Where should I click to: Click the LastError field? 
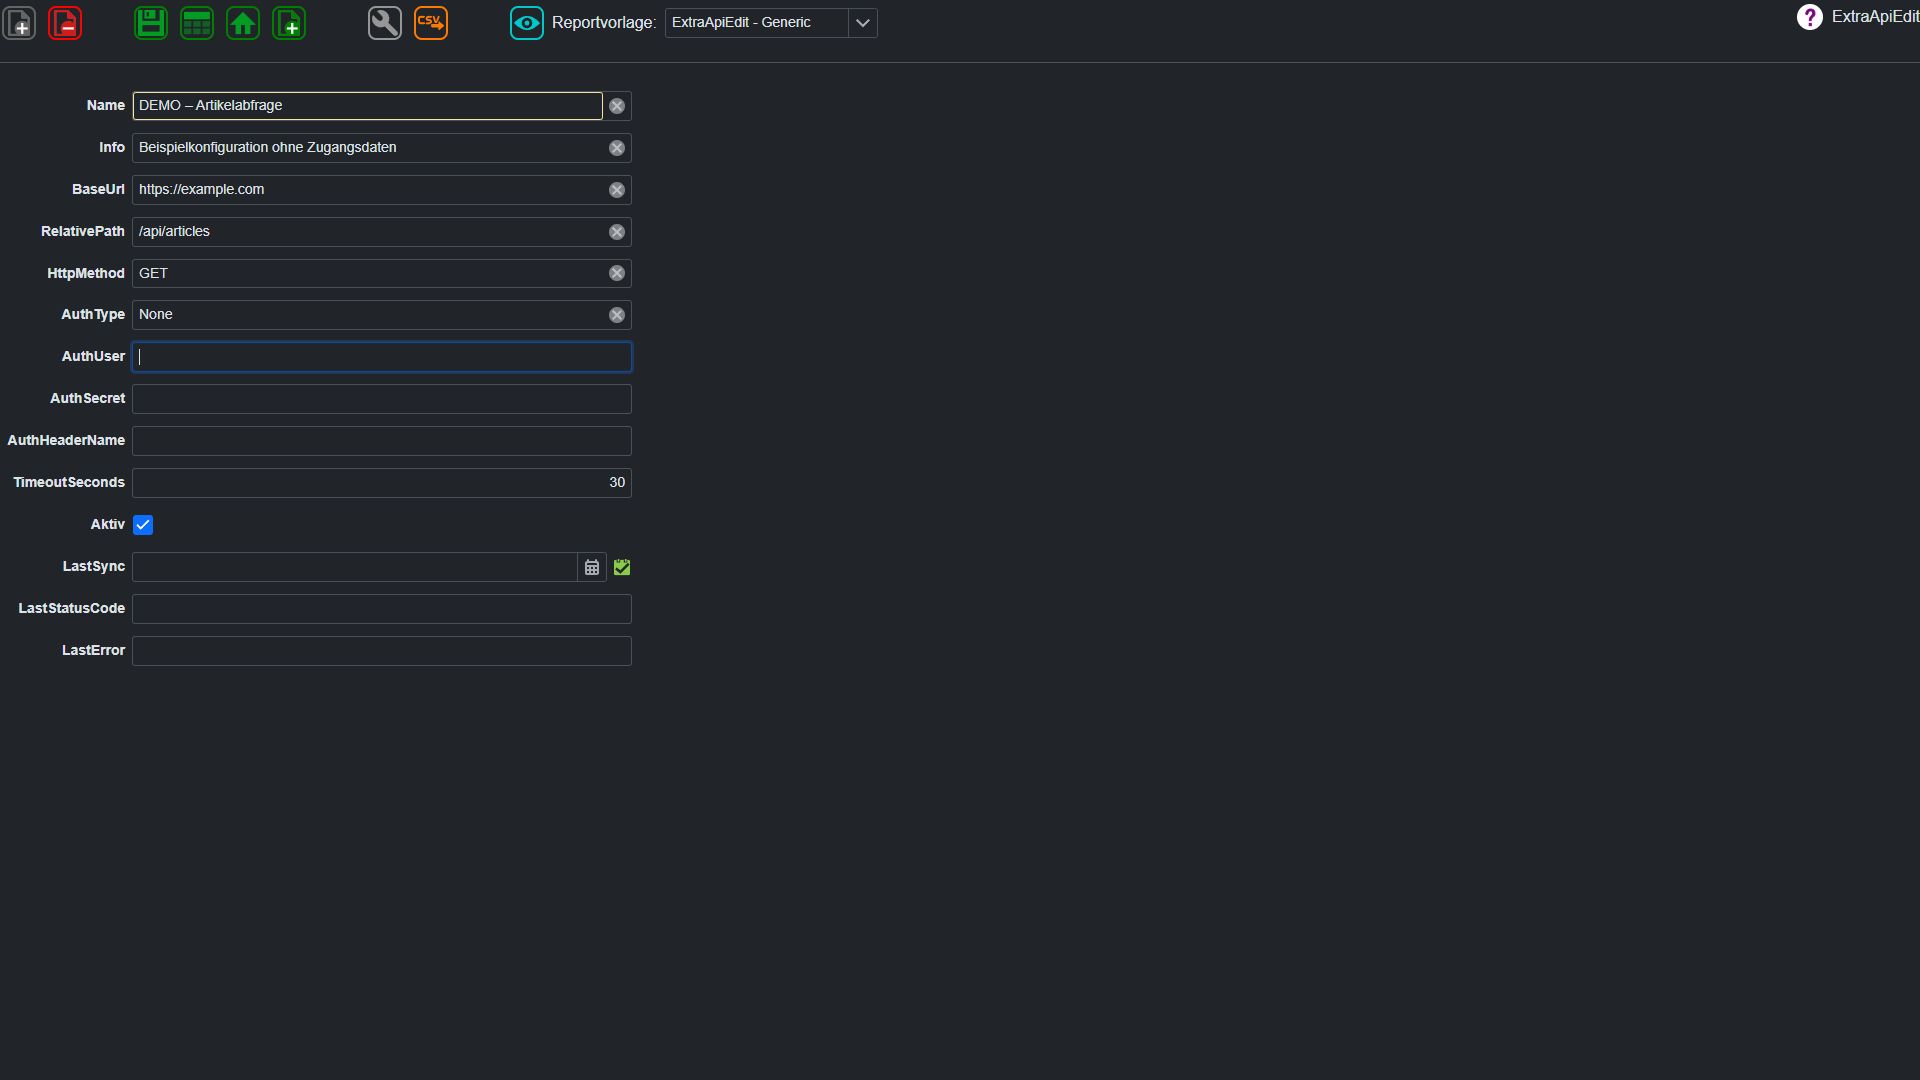[382, 651]
